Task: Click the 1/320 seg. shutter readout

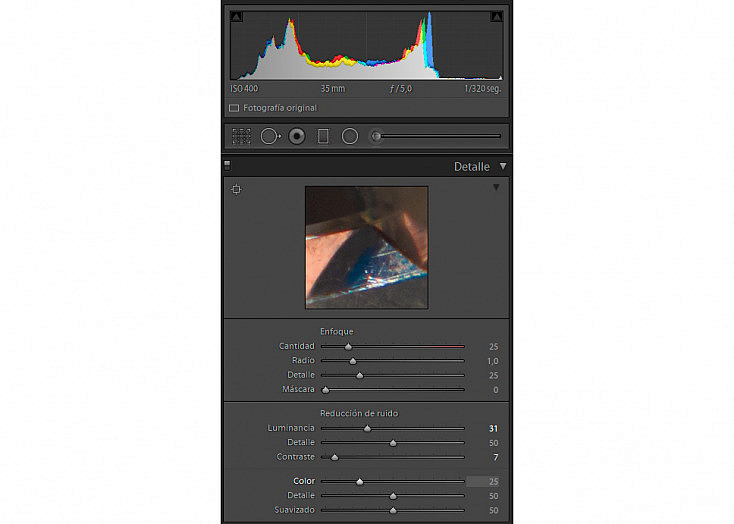Action: [483, 89]
